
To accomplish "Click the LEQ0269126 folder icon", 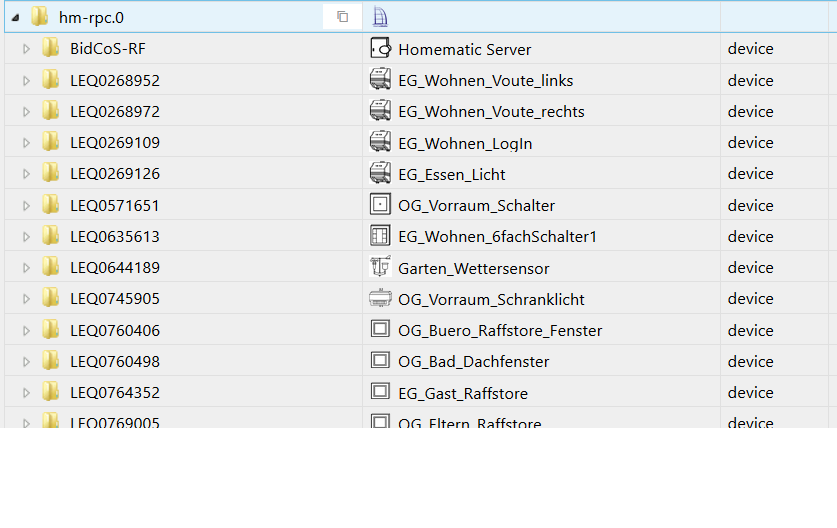I will point(51,173).
